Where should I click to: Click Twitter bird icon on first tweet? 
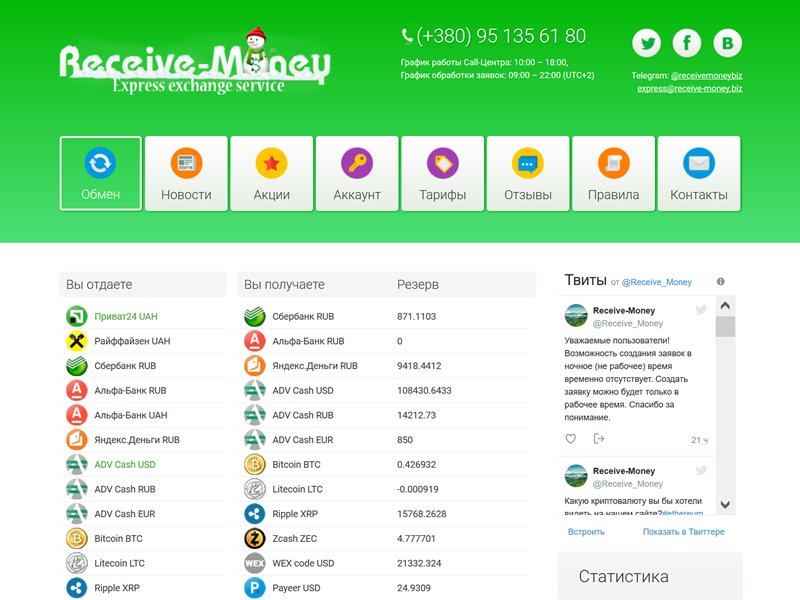point(701,309)
